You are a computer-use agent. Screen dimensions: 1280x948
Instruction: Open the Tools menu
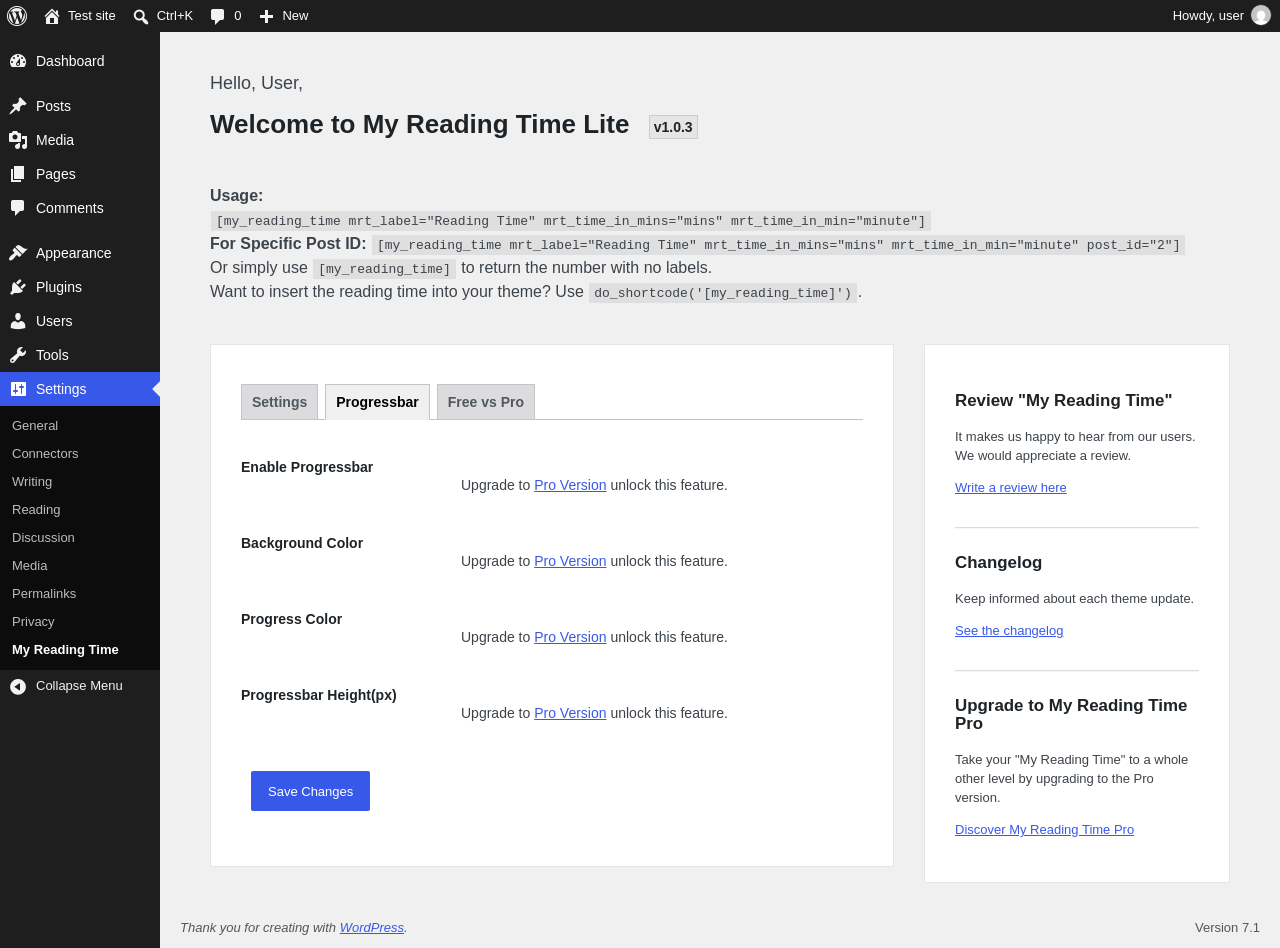pyautogui.click(x=80, y=355)
